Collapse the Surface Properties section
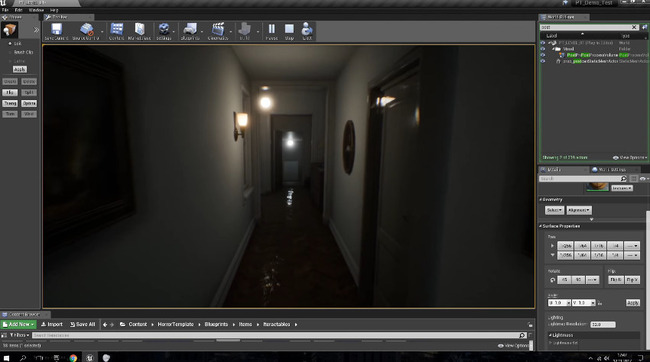This screenshot has width=650, height=362. pos(541,226)
